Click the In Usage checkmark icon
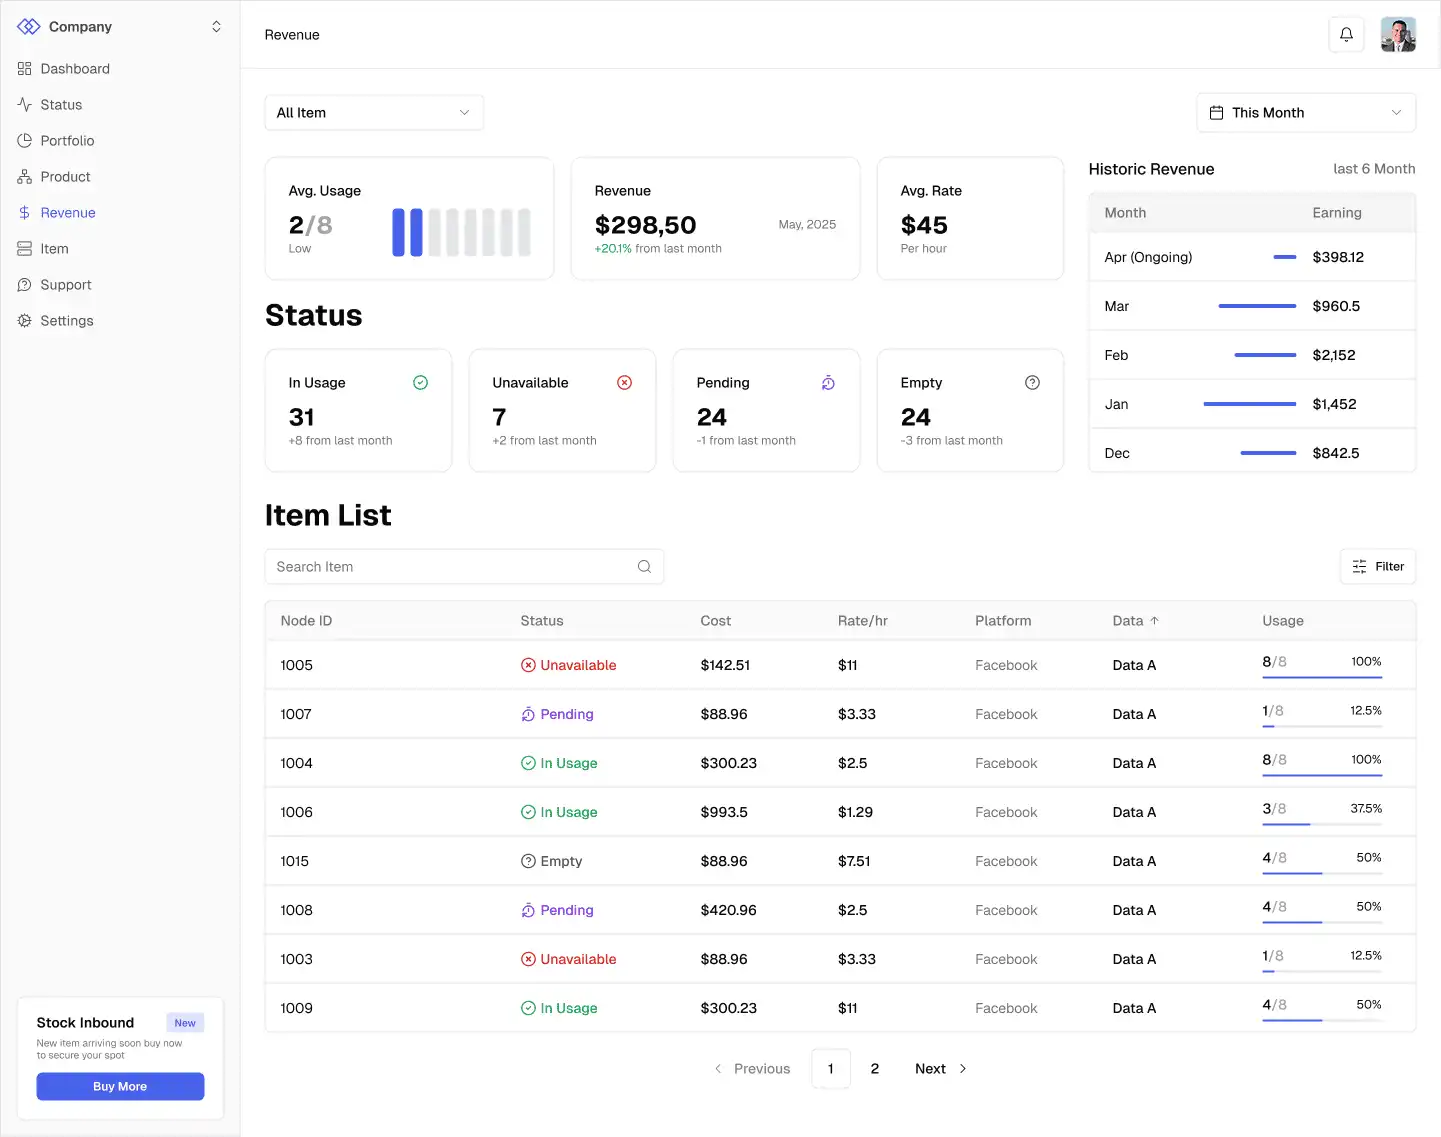Image resolution: width=1441 pixels, height=1137 pixels. [421, 383]
